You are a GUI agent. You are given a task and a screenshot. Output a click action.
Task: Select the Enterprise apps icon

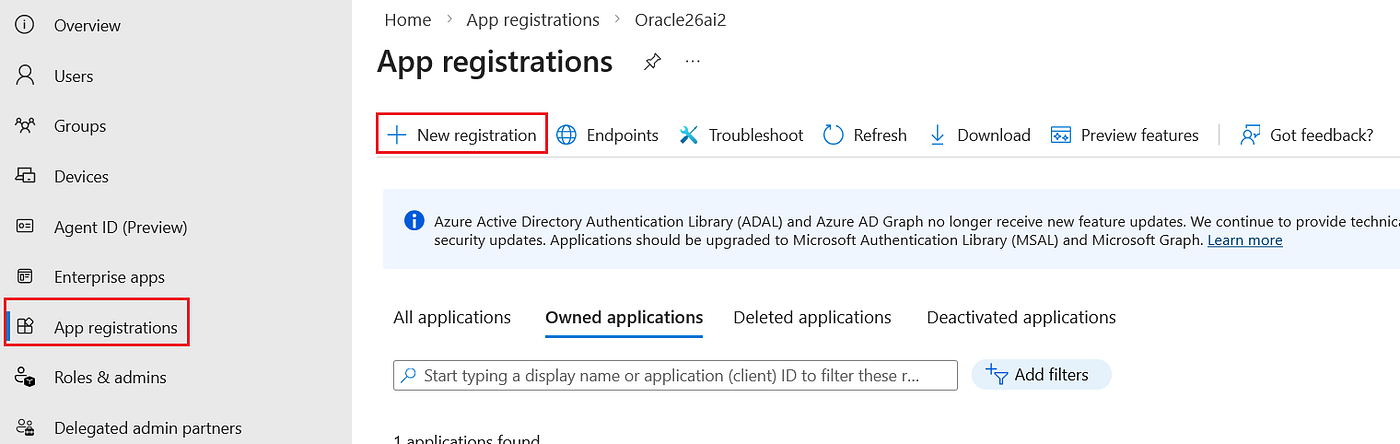coord(25,276)
